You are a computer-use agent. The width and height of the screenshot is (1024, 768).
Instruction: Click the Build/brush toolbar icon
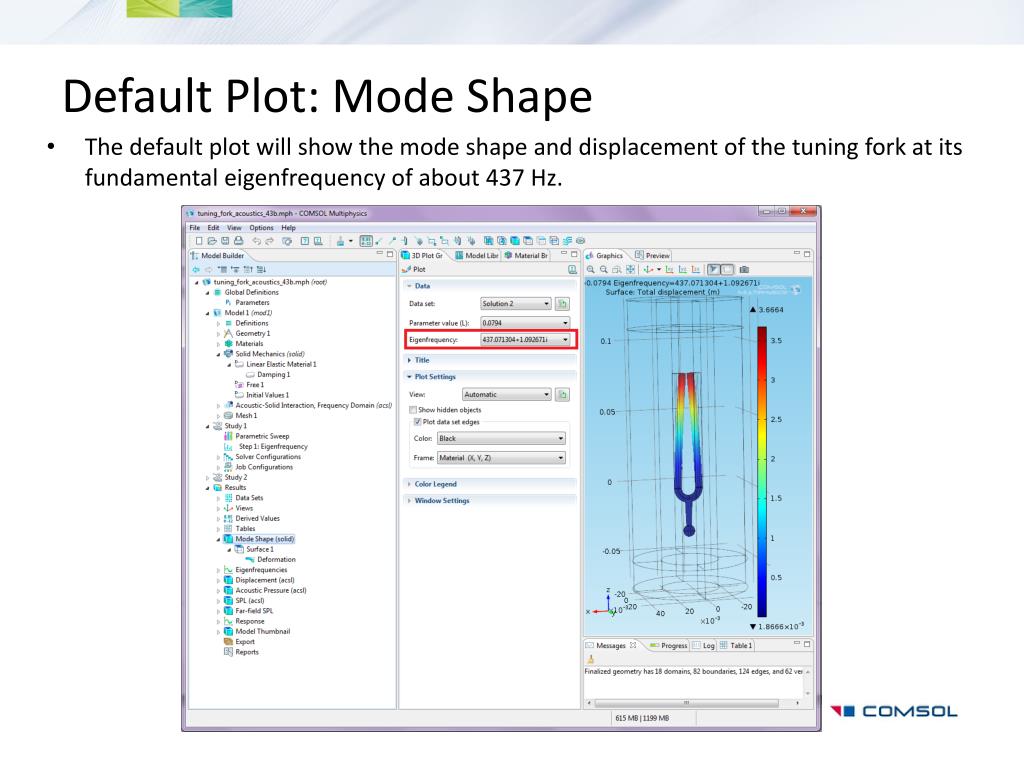(x=340, y=241)
